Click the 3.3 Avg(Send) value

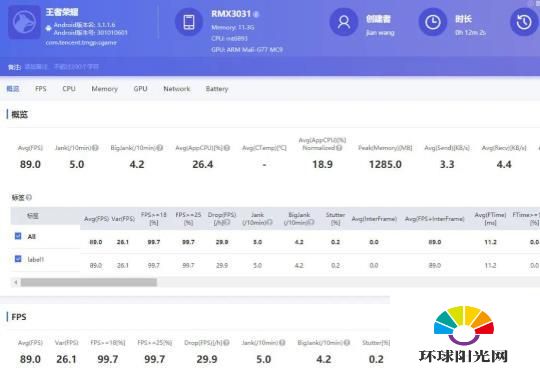(447, 165)
